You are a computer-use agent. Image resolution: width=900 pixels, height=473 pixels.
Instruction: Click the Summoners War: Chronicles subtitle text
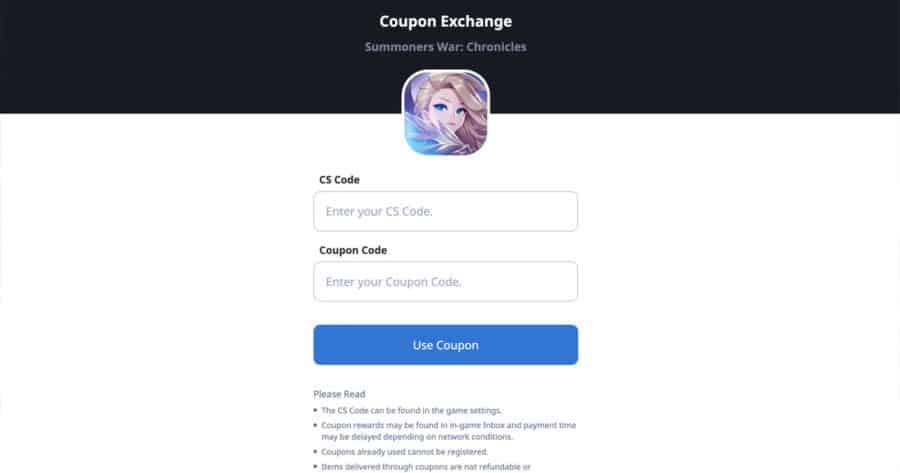click(445, 47)
